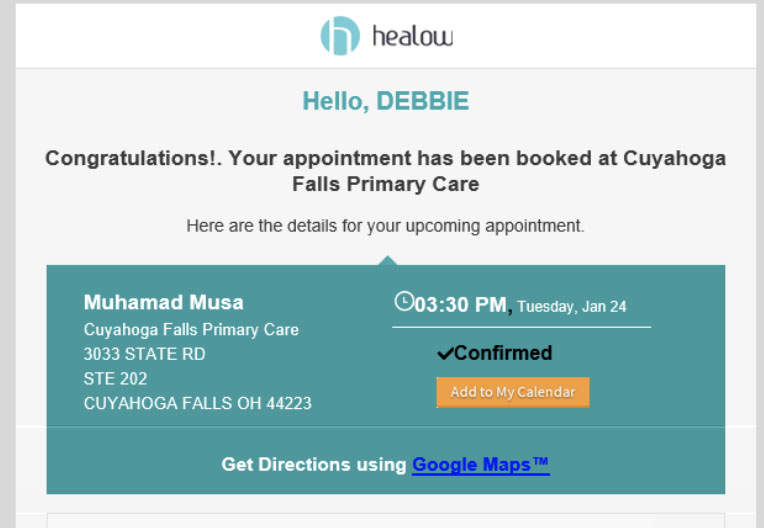Click the small triangle pointer above teal card

point(388,260)
